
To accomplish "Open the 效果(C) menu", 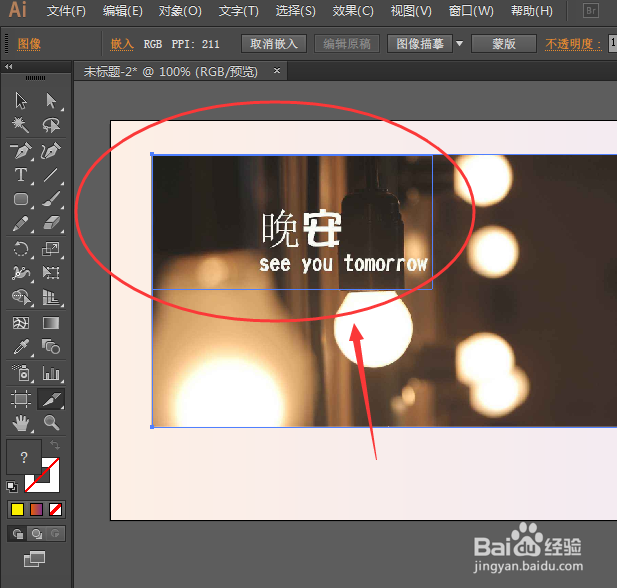I will click(x=353, y=11).
